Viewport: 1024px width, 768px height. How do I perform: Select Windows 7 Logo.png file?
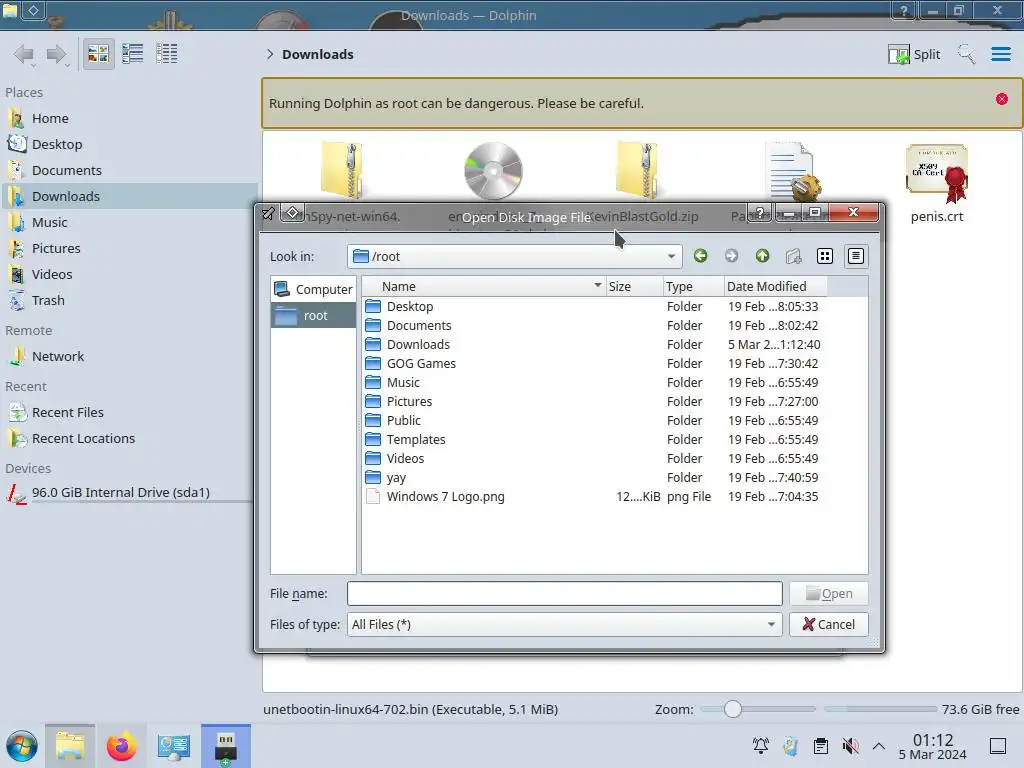(445, 496)
